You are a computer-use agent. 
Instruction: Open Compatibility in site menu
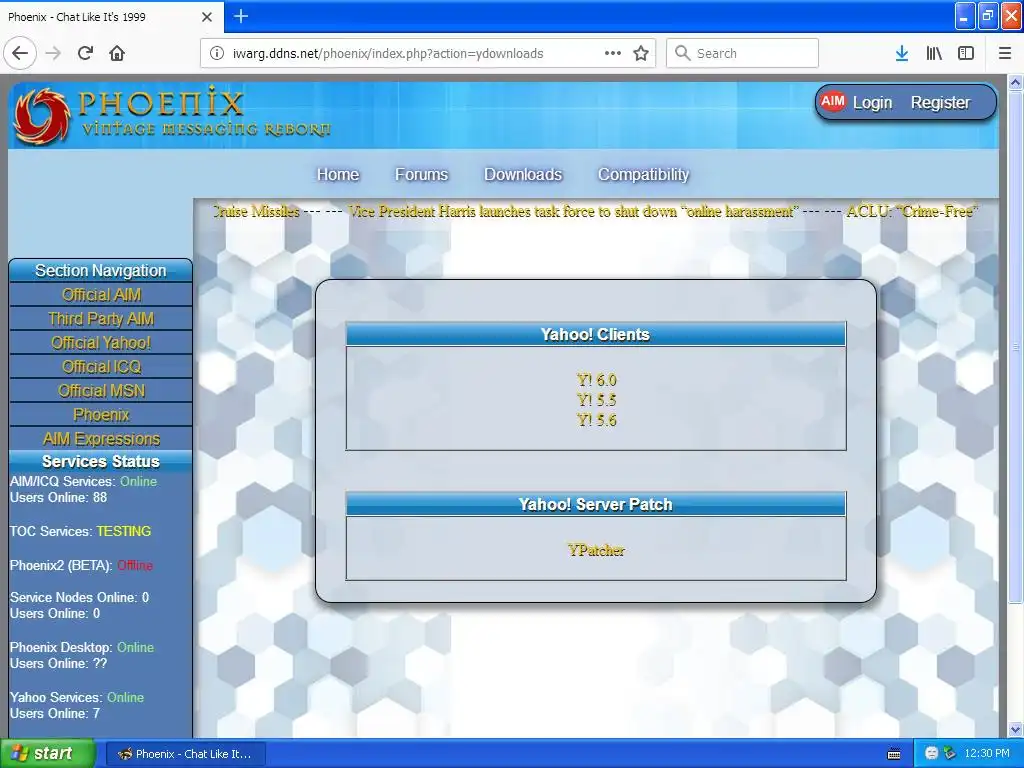coord(643,174)
